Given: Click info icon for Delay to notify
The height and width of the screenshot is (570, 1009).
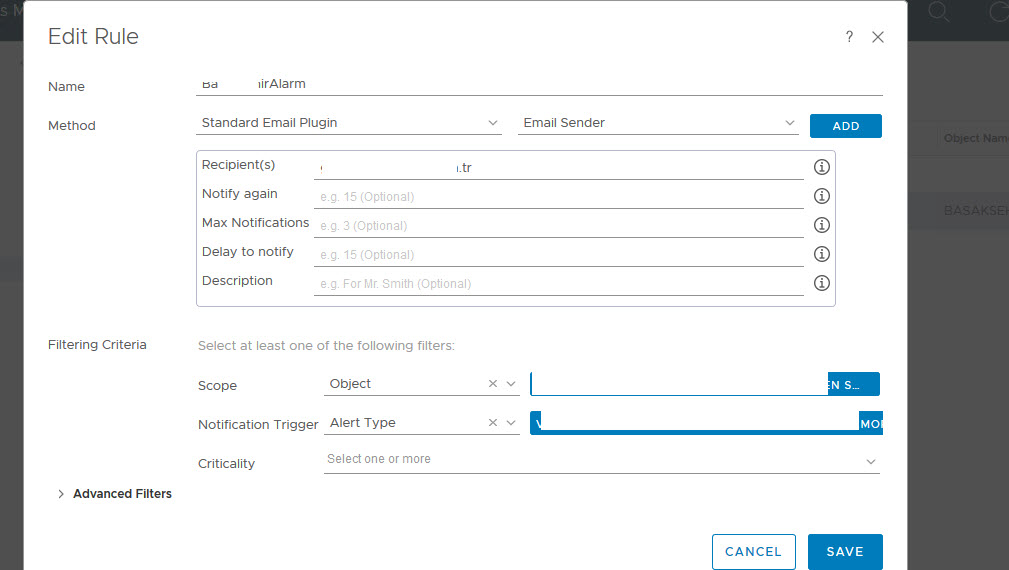Looking at the screenshot, I should click(x=822, y=254).
